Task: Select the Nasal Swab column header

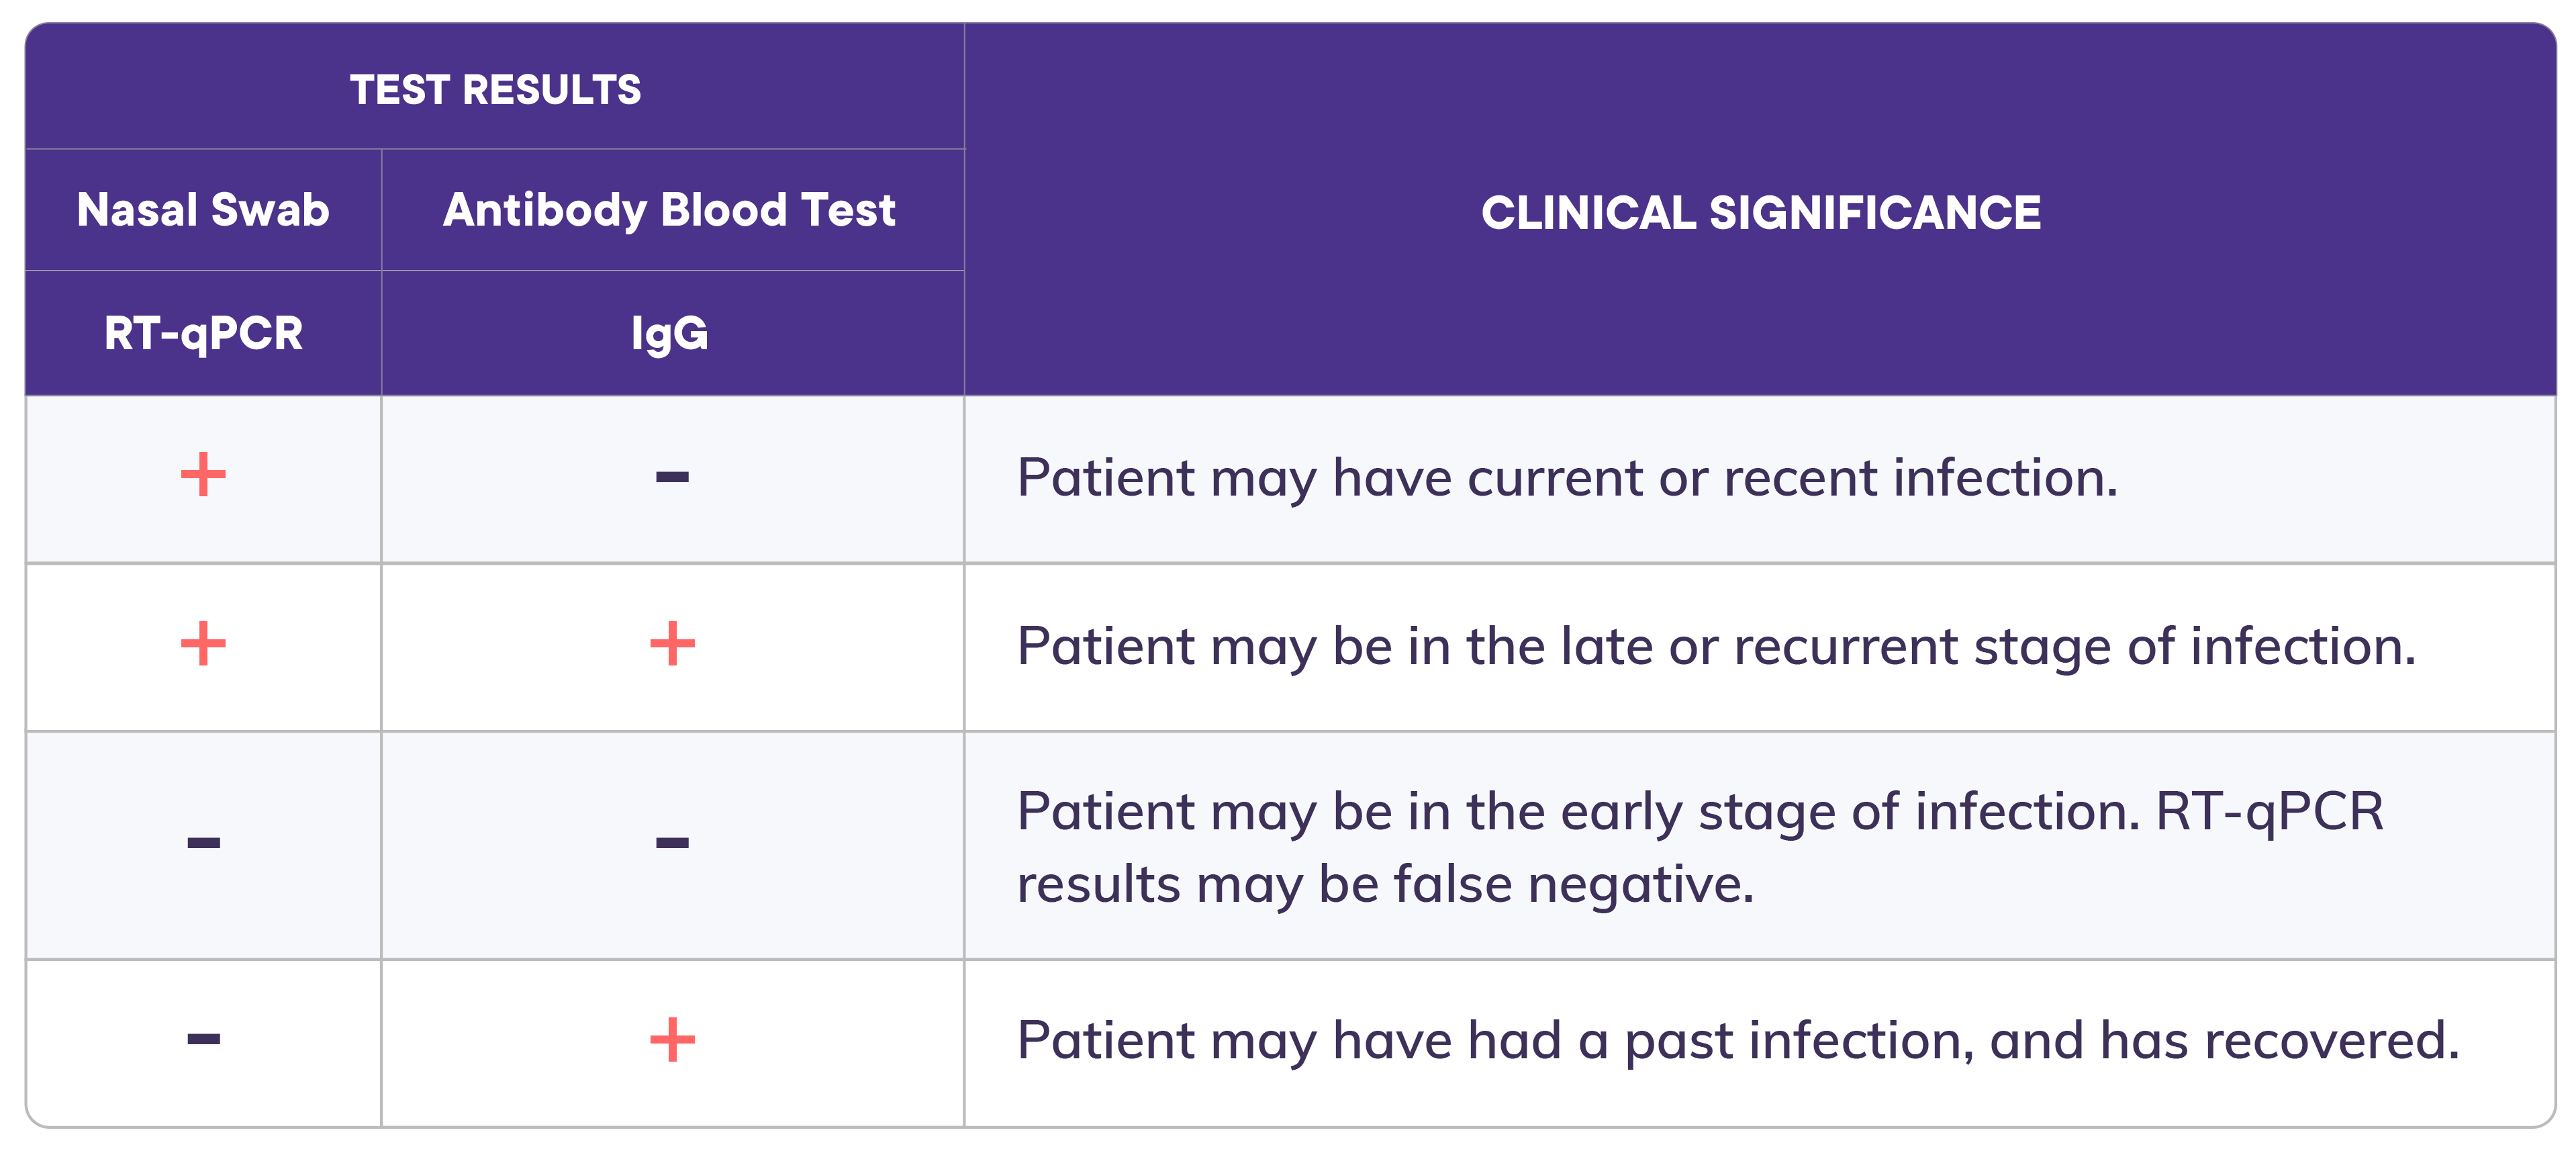Action: 203,210
